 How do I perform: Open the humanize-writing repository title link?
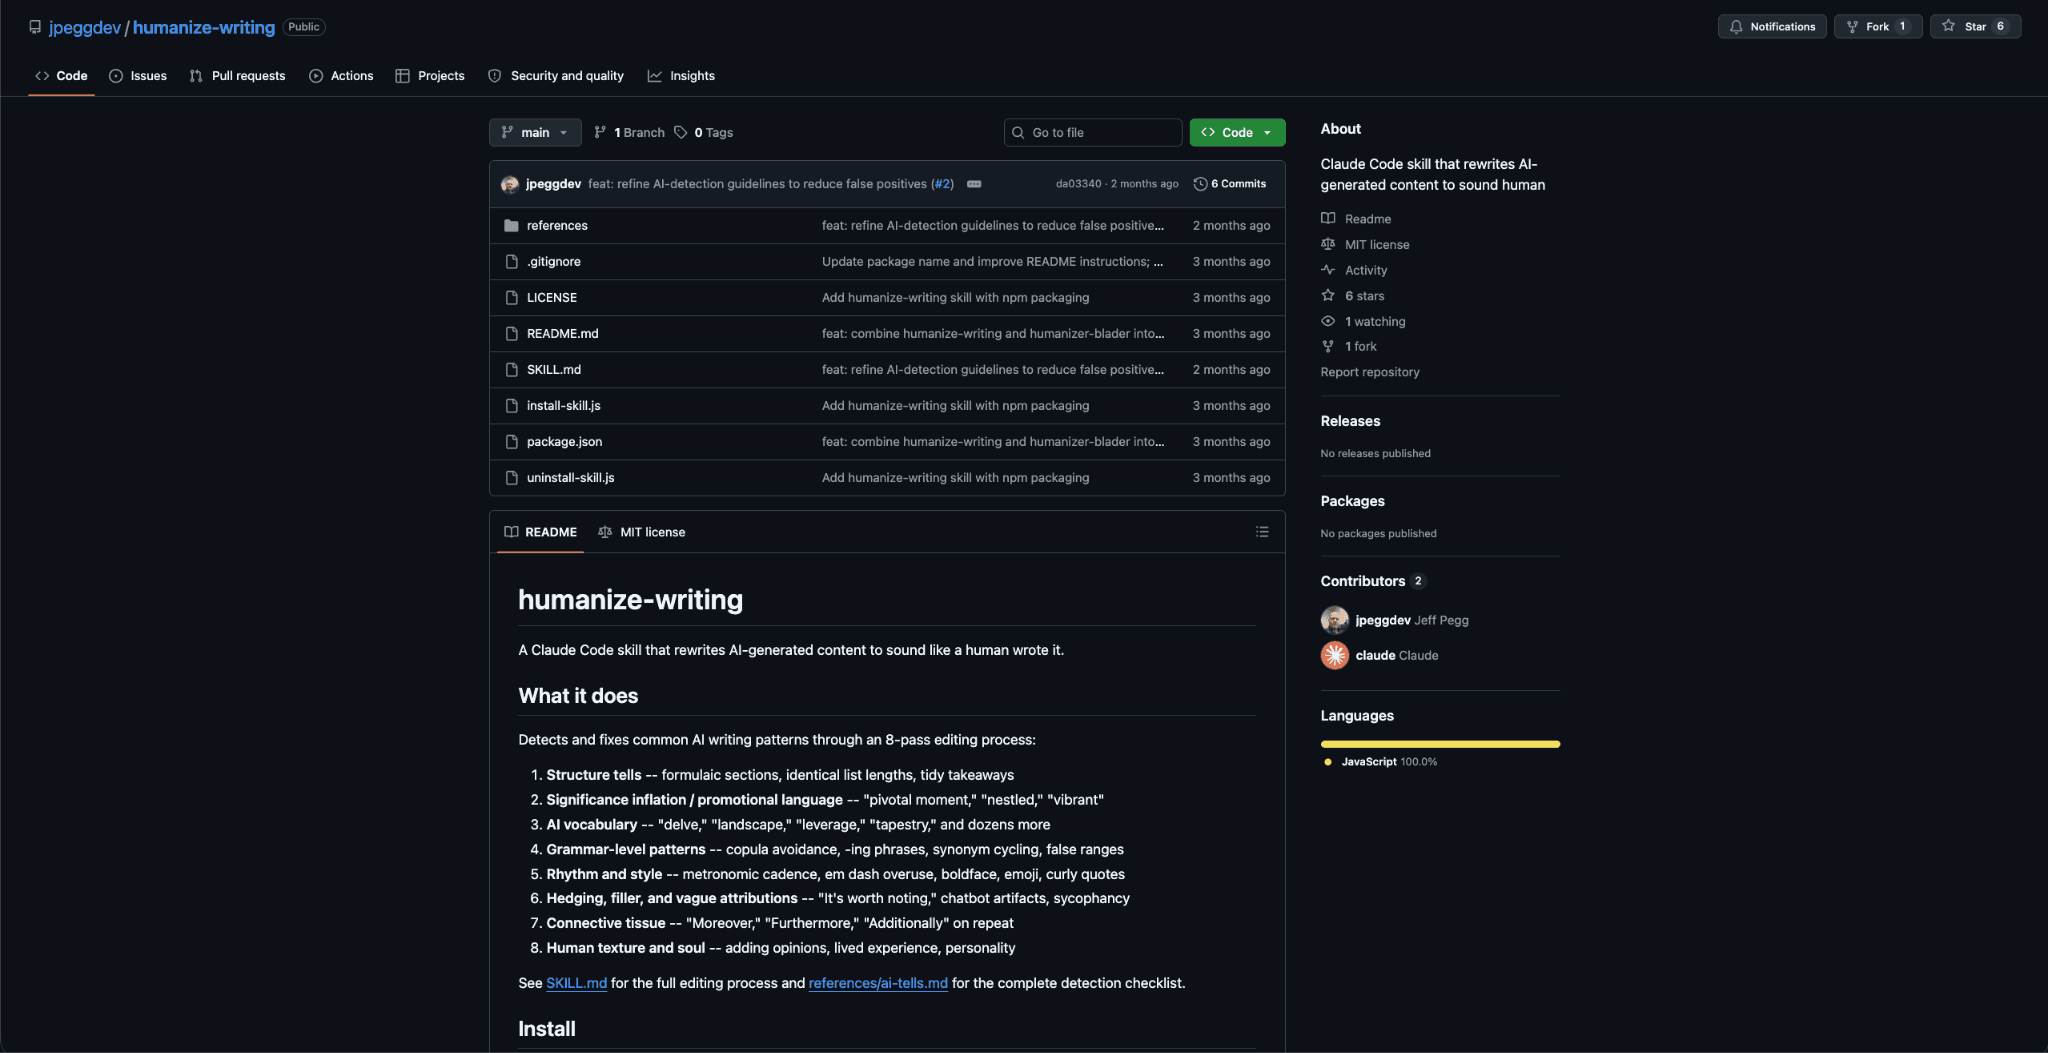(204, 27)
